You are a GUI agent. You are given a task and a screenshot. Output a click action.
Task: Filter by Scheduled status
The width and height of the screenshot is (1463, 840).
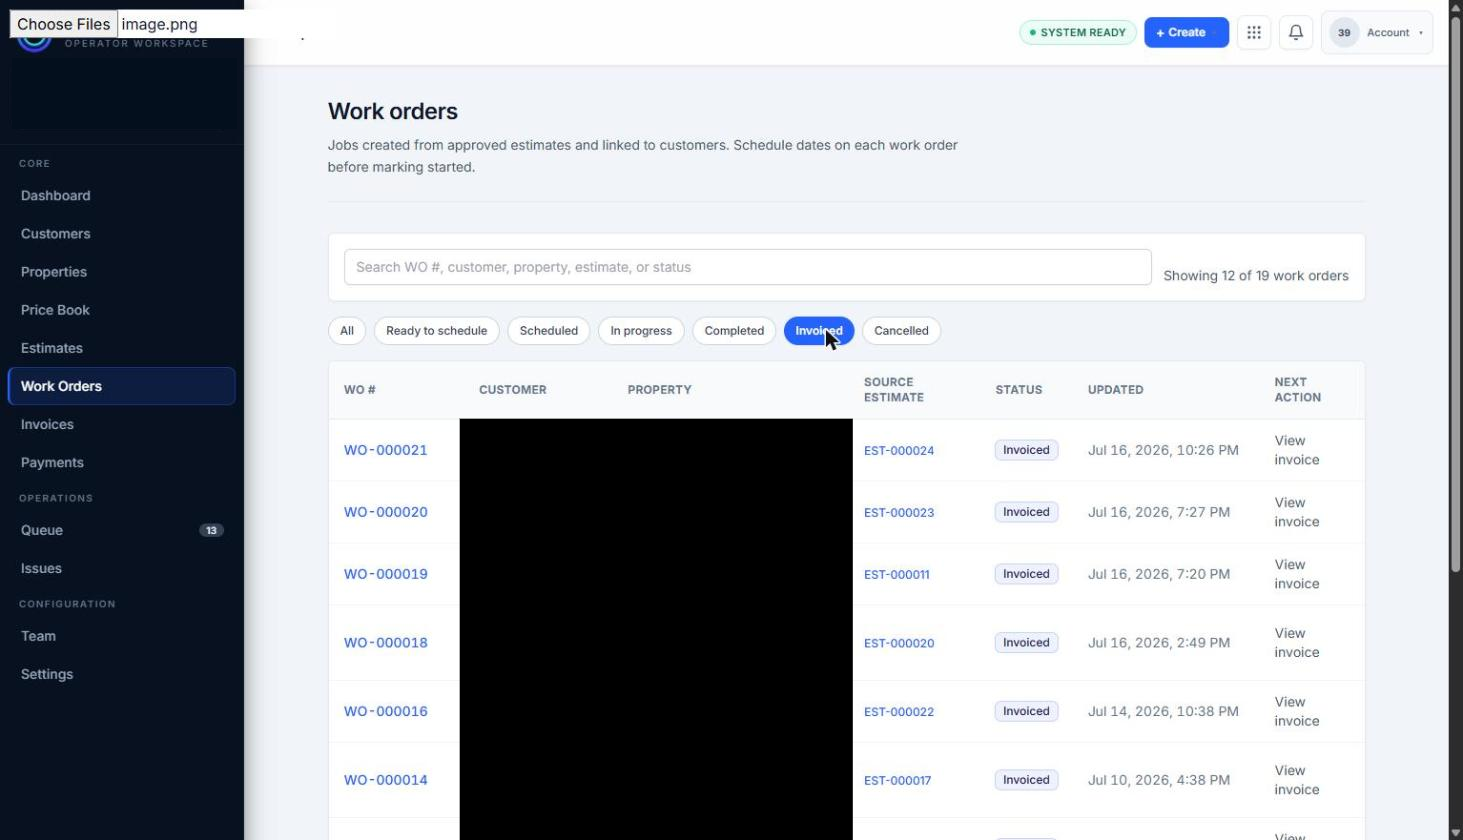pyautogui.click(x=548, y=331)
